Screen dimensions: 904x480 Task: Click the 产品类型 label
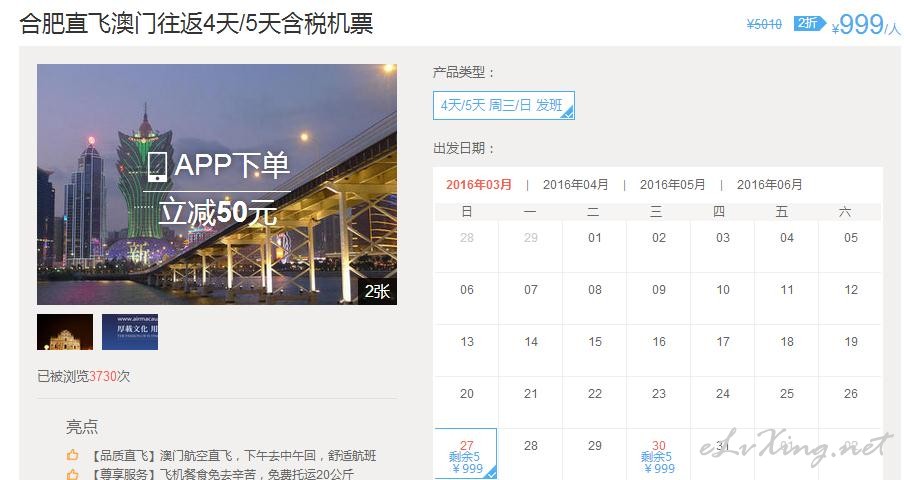[464, 73]
